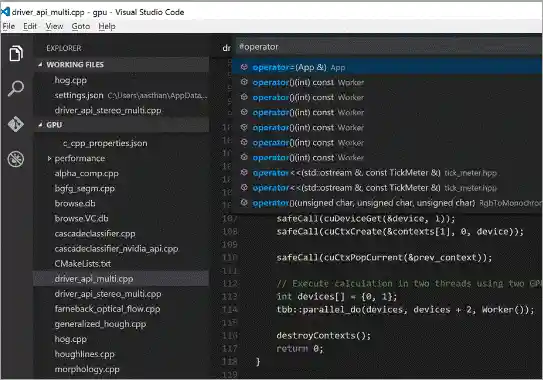The height and width of the screenshot is (380, 543).
Task: Click the return 0; code line
Action: pyautogui.click(x=300, y=348)
